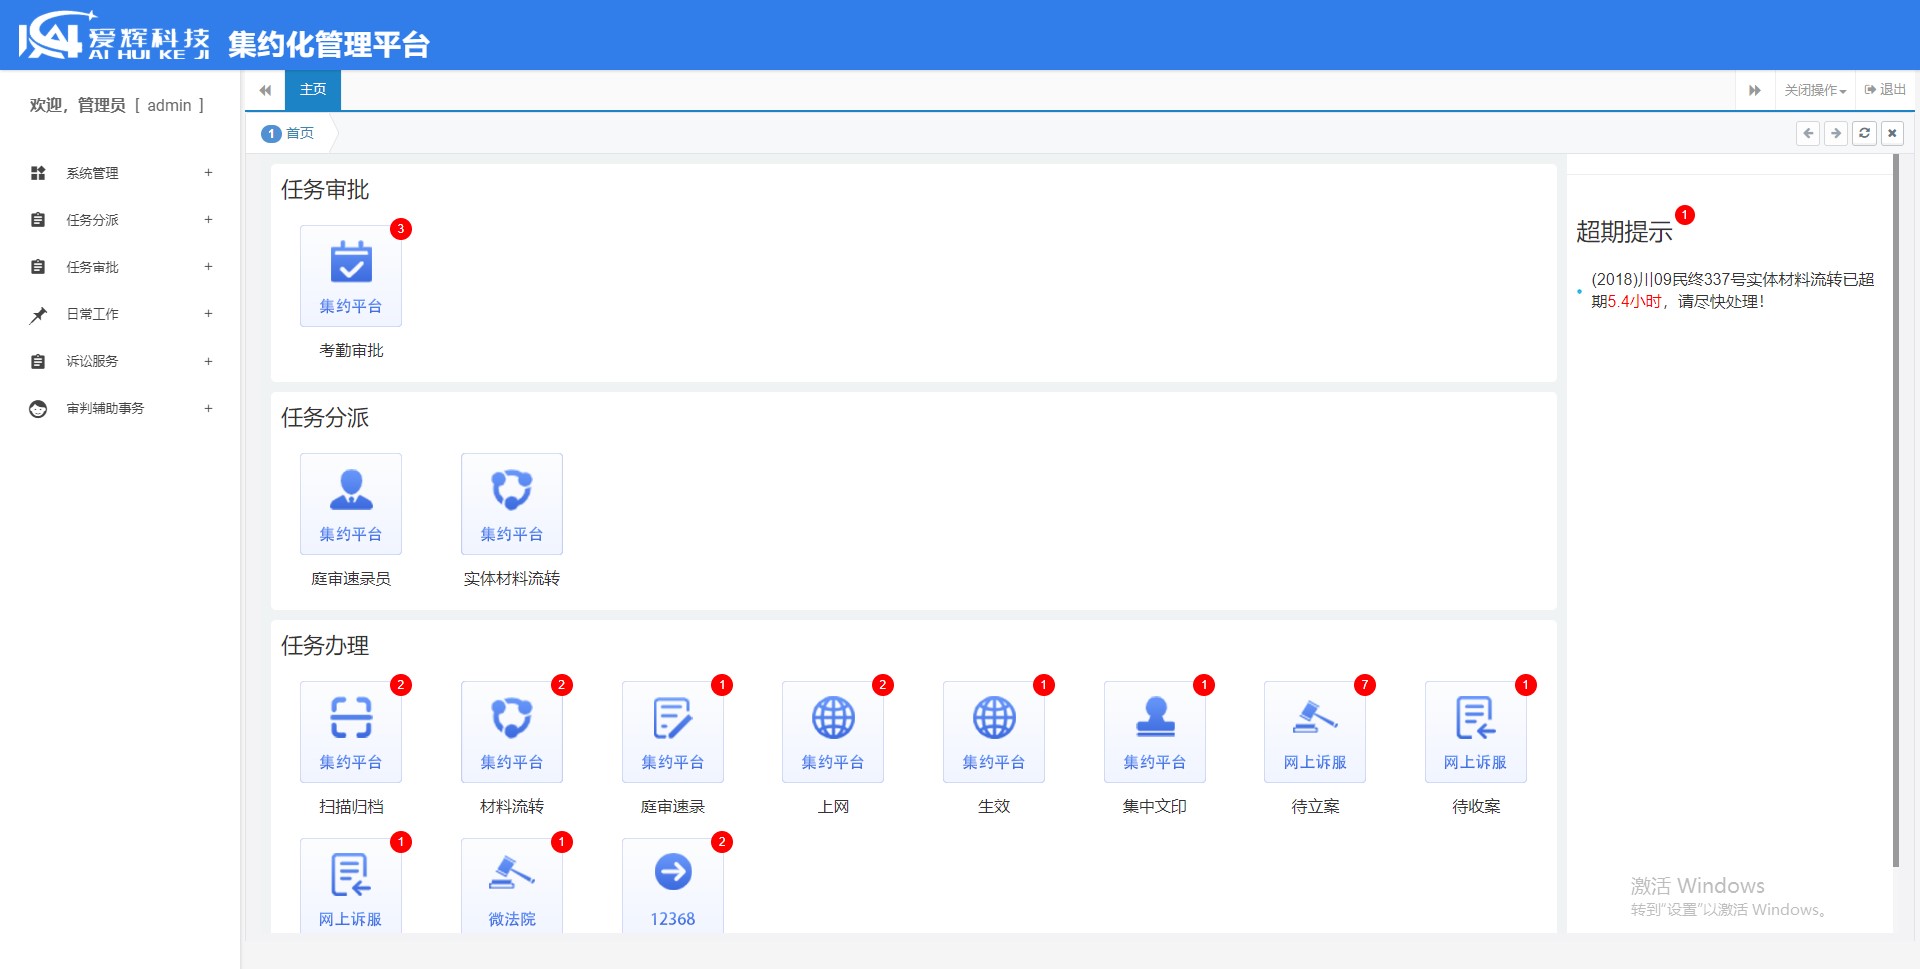Open the 庭审速录 transcription icon

pos(672,732)
